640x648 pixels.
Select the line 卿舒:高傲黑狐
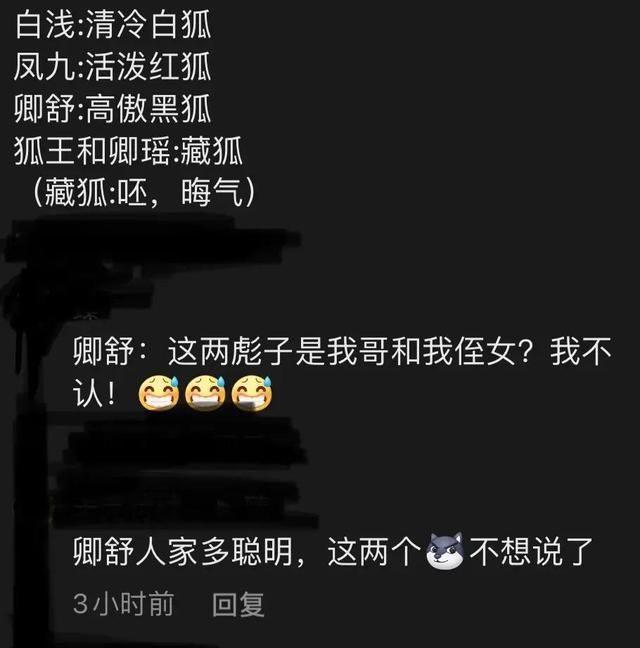coord(113,109)
